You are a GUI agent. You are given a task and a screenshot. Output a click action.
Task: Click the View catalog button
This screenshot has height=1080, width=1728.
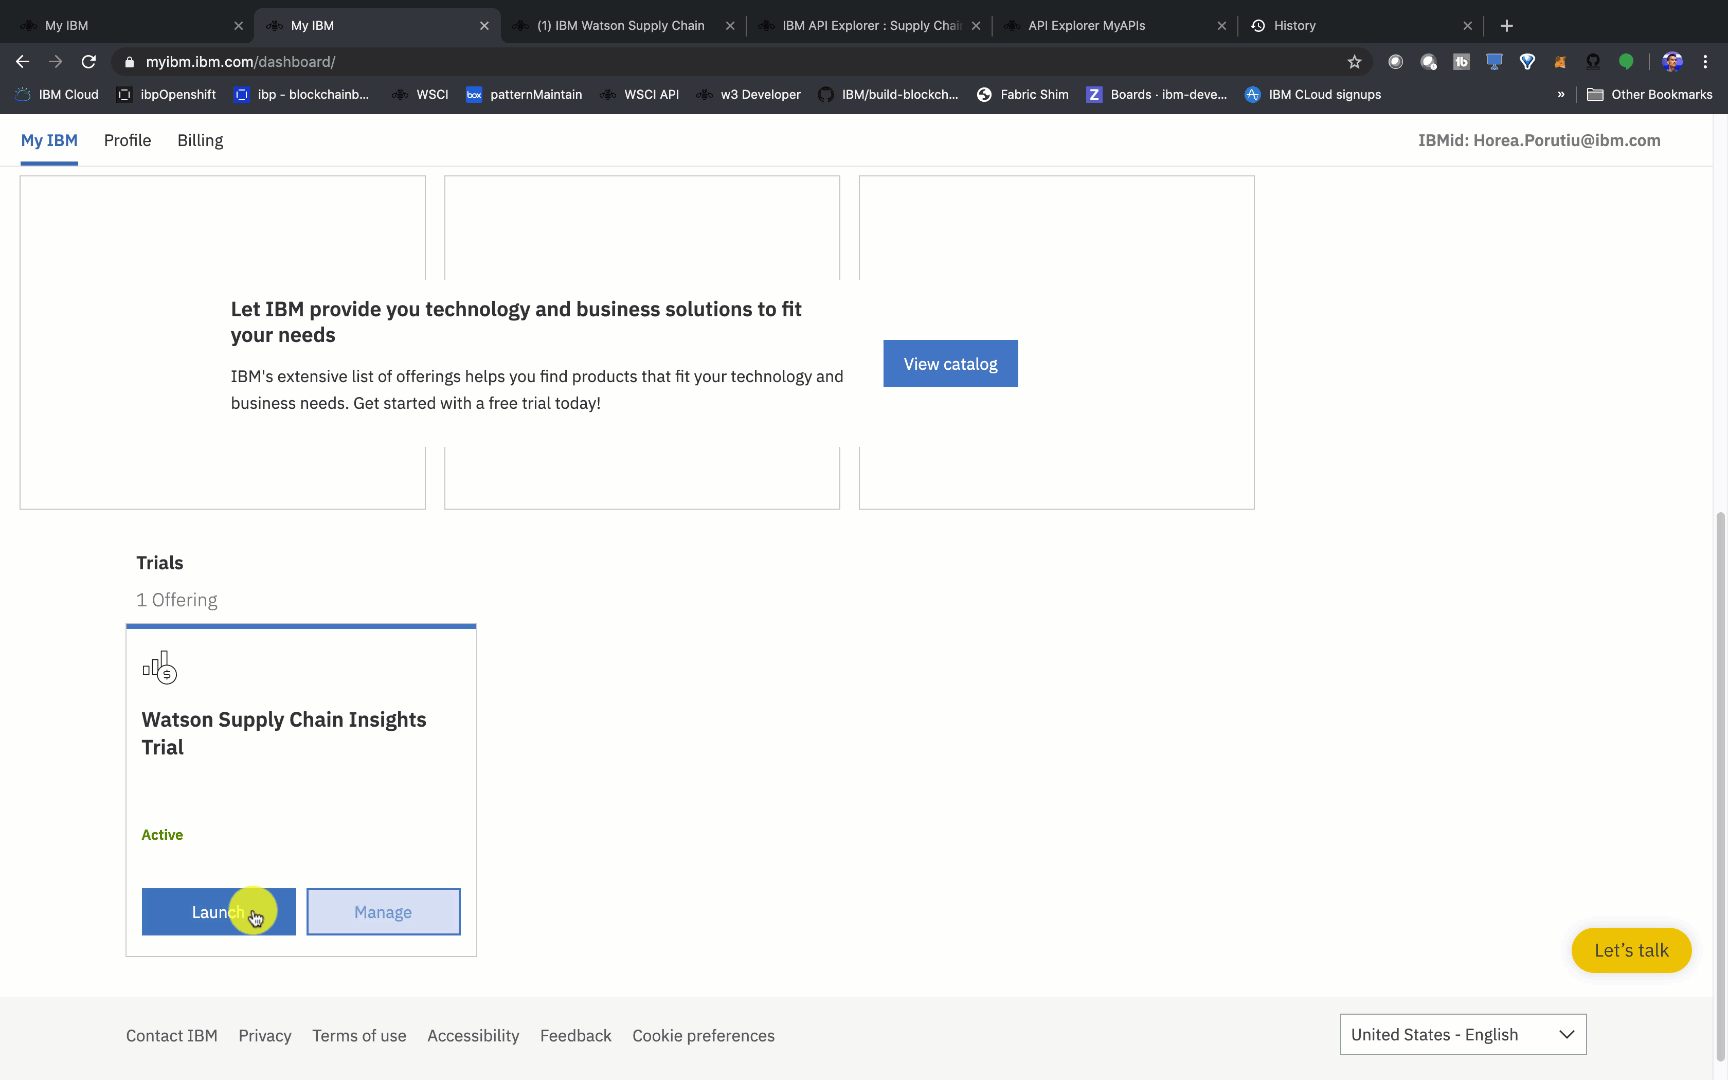click(x=951, y=364)
